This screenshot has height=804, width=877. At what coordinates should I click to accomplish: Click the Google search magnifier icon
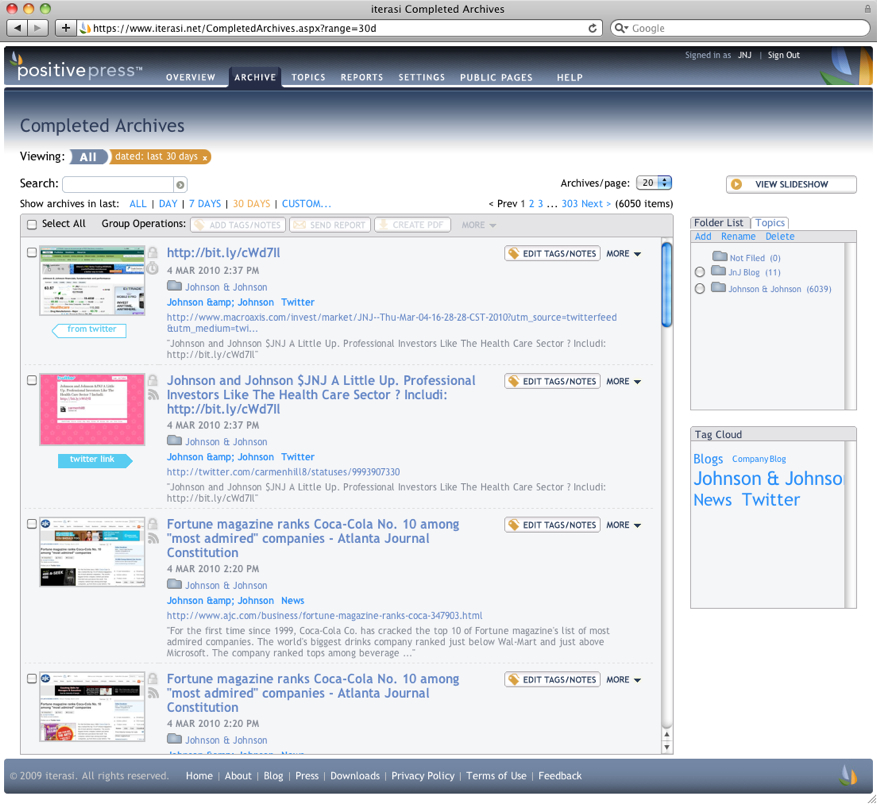click(621, 28)
